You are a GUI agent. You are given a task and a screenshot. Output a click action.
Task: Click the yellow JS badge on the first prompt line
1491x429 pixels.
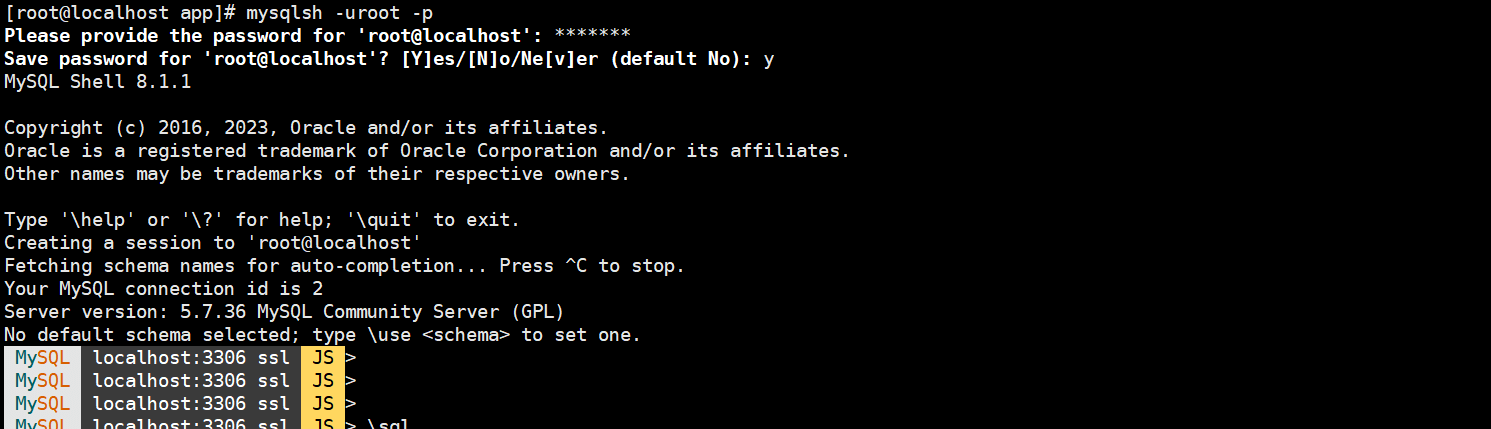pyautogui.click(x=323, y=358)
